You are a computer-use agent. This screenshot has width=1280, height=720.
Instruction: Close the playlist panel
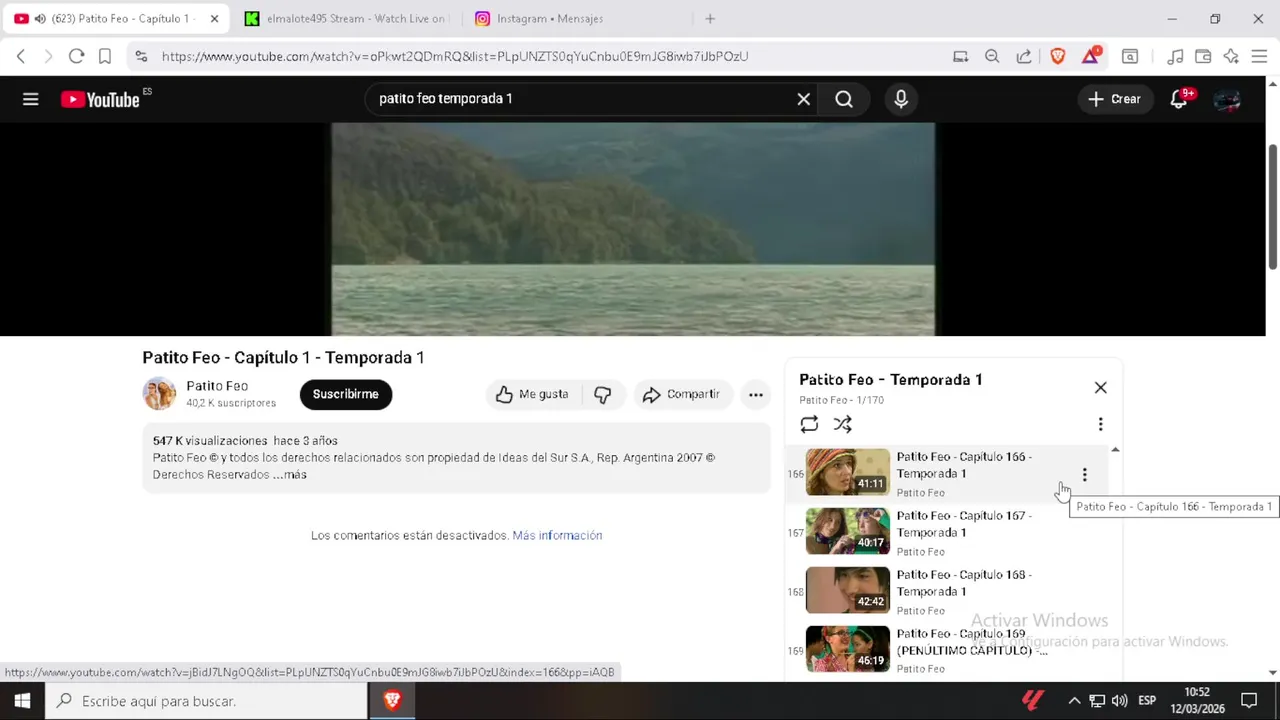point(1100,387)
